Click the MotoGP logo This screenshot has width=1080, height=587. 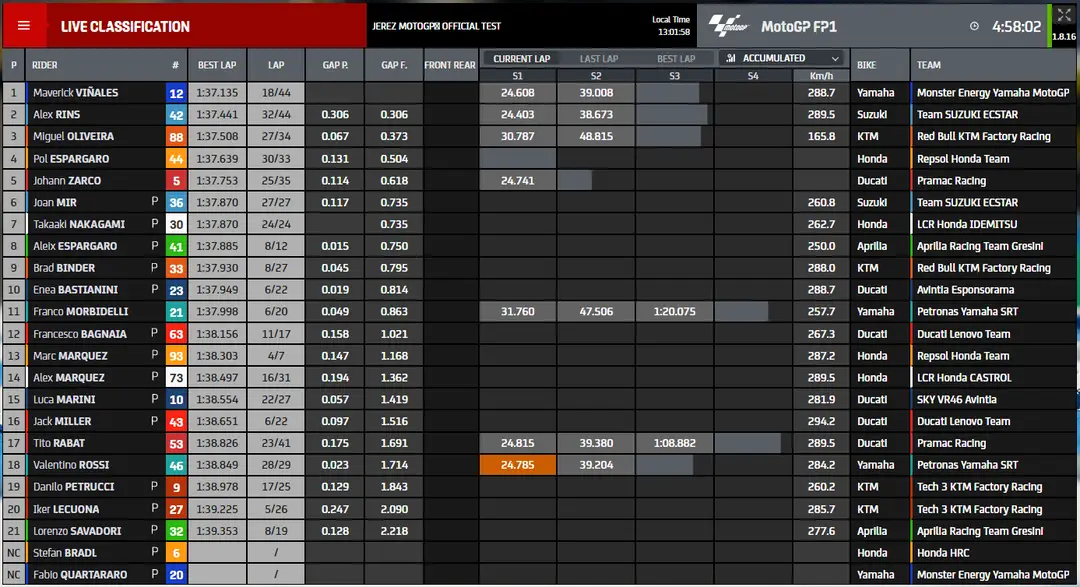728,26
